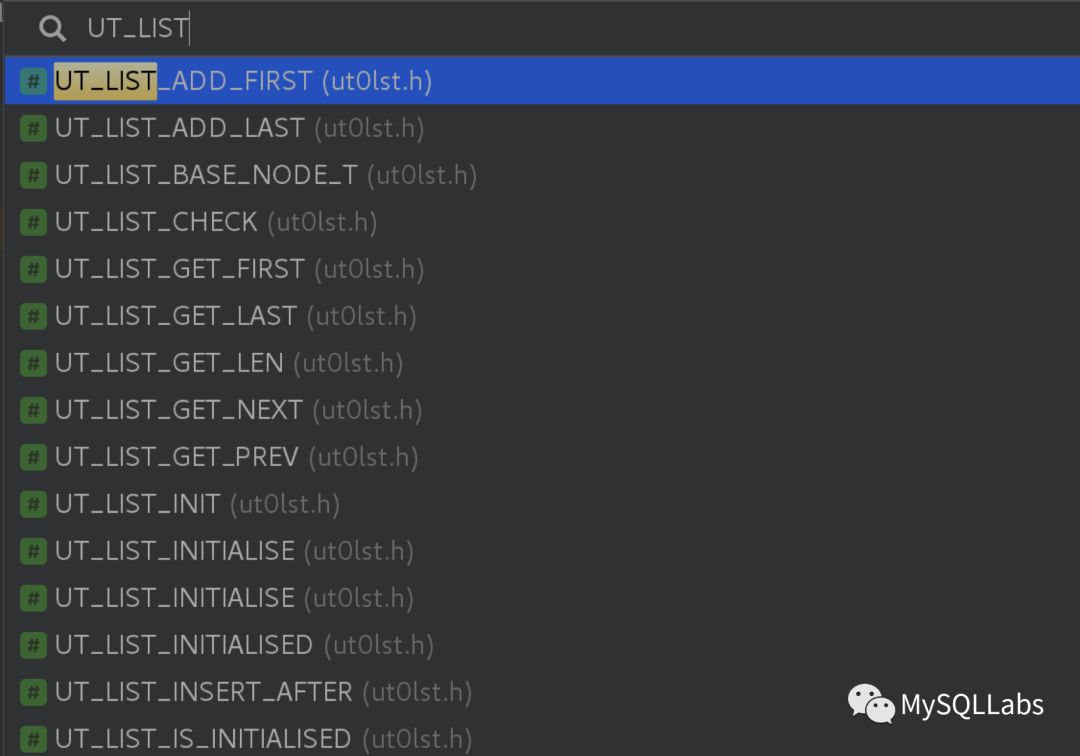Screen dimensions: 1080x756
Task: Click hash icon next to UT_LIST_INIT
Action: (x=33, y=504)
